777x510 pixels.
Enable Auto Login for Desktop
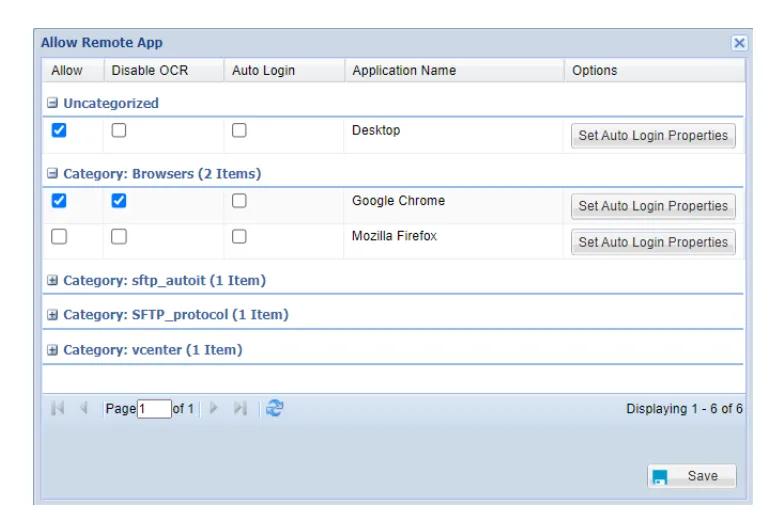[239, 130]
